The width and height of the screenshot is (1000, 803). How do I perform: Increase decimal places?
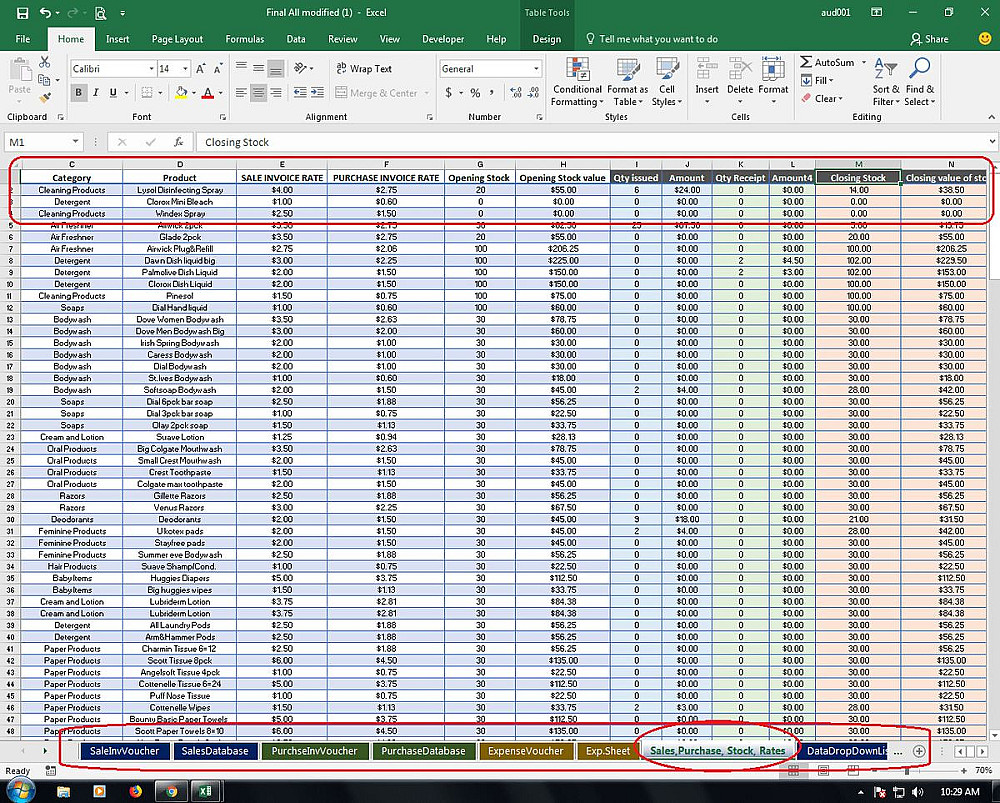click(516, 93)
